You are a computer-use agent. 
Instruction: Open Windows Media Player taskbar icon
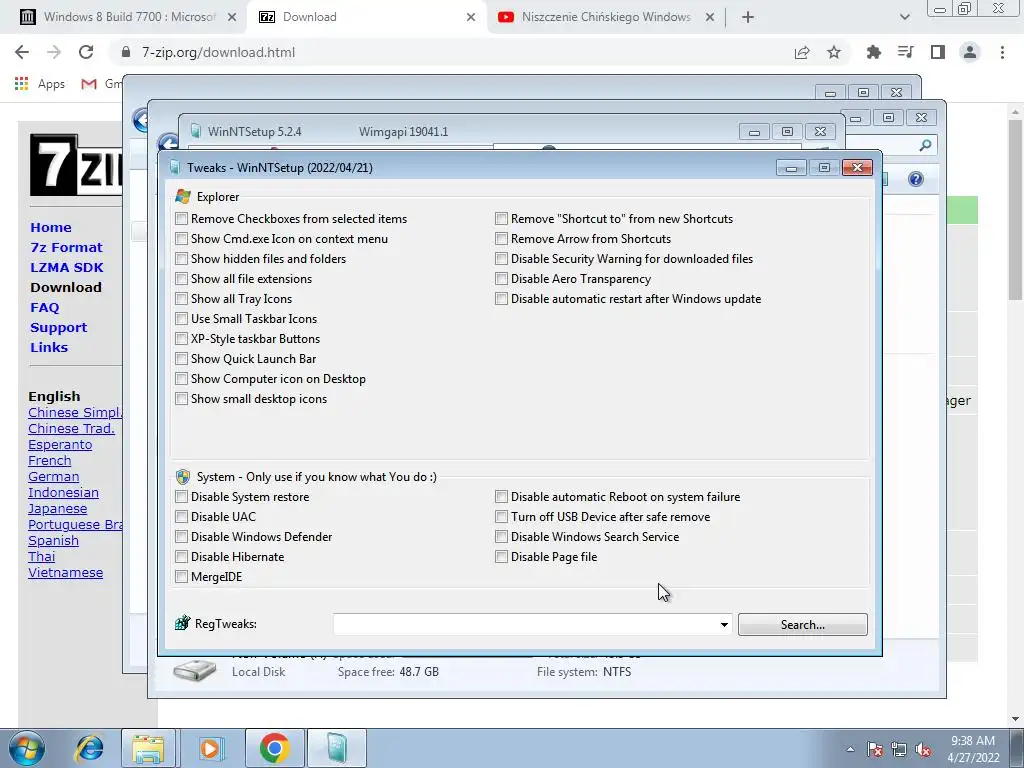pyautogui.click(x=212, y=748)
